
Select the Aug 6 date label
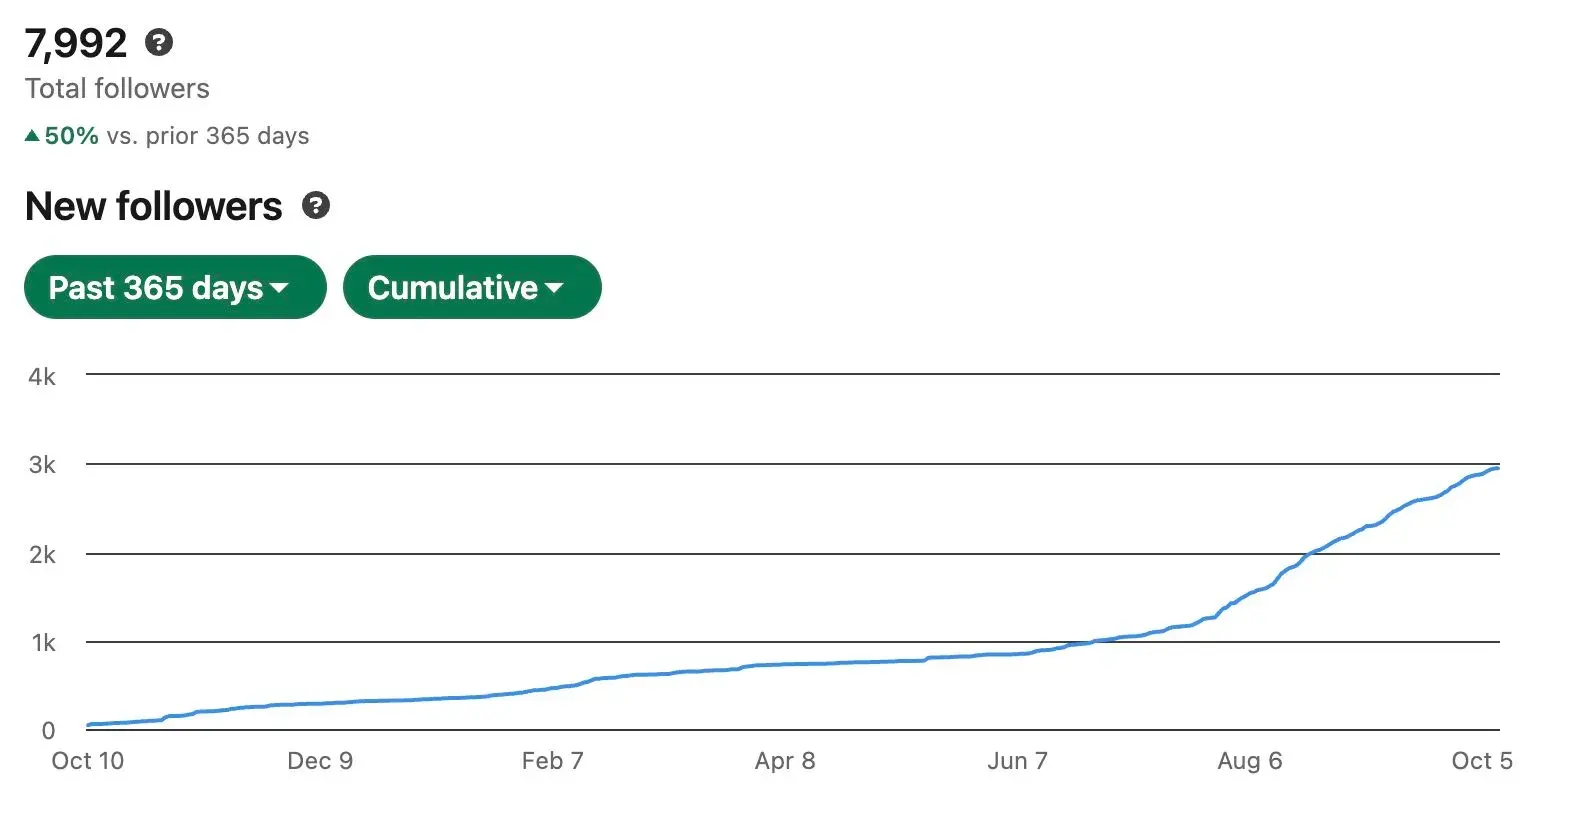coord(1249,761)
